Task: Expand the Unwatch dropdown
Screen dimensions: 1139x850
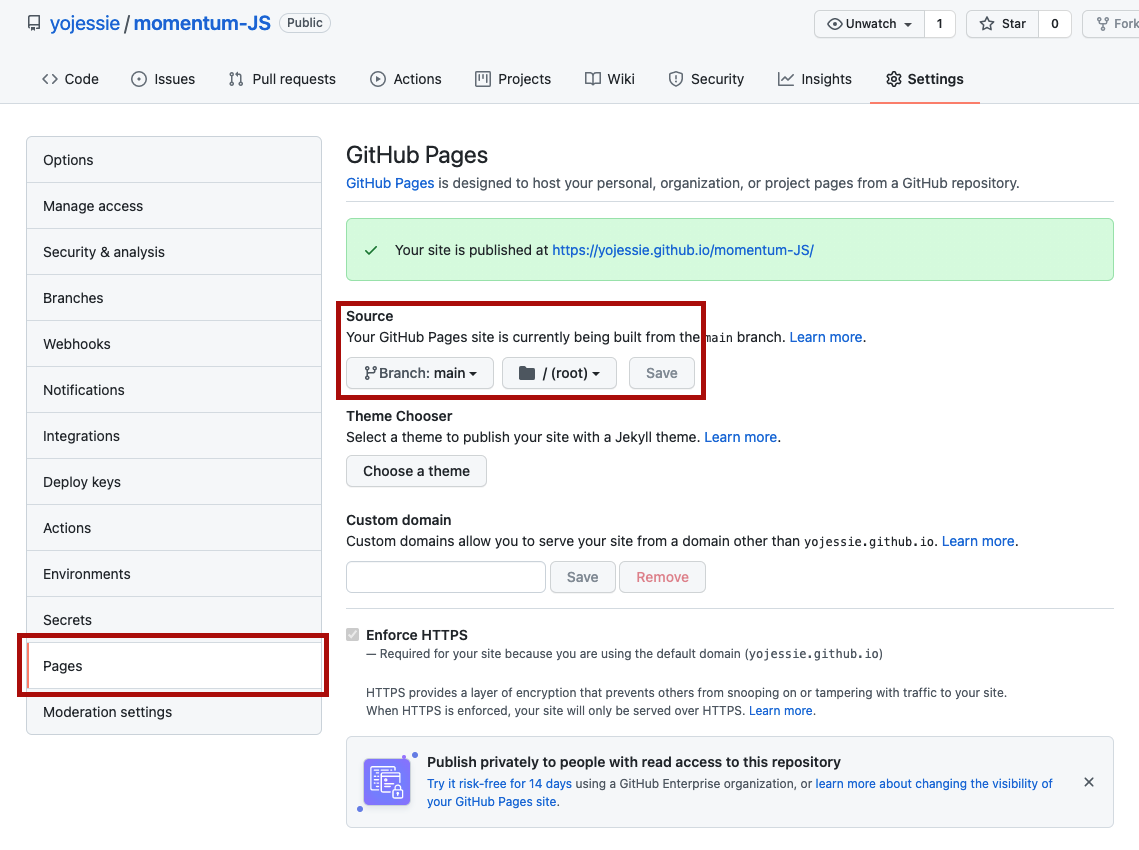Action: pos(870,24)
